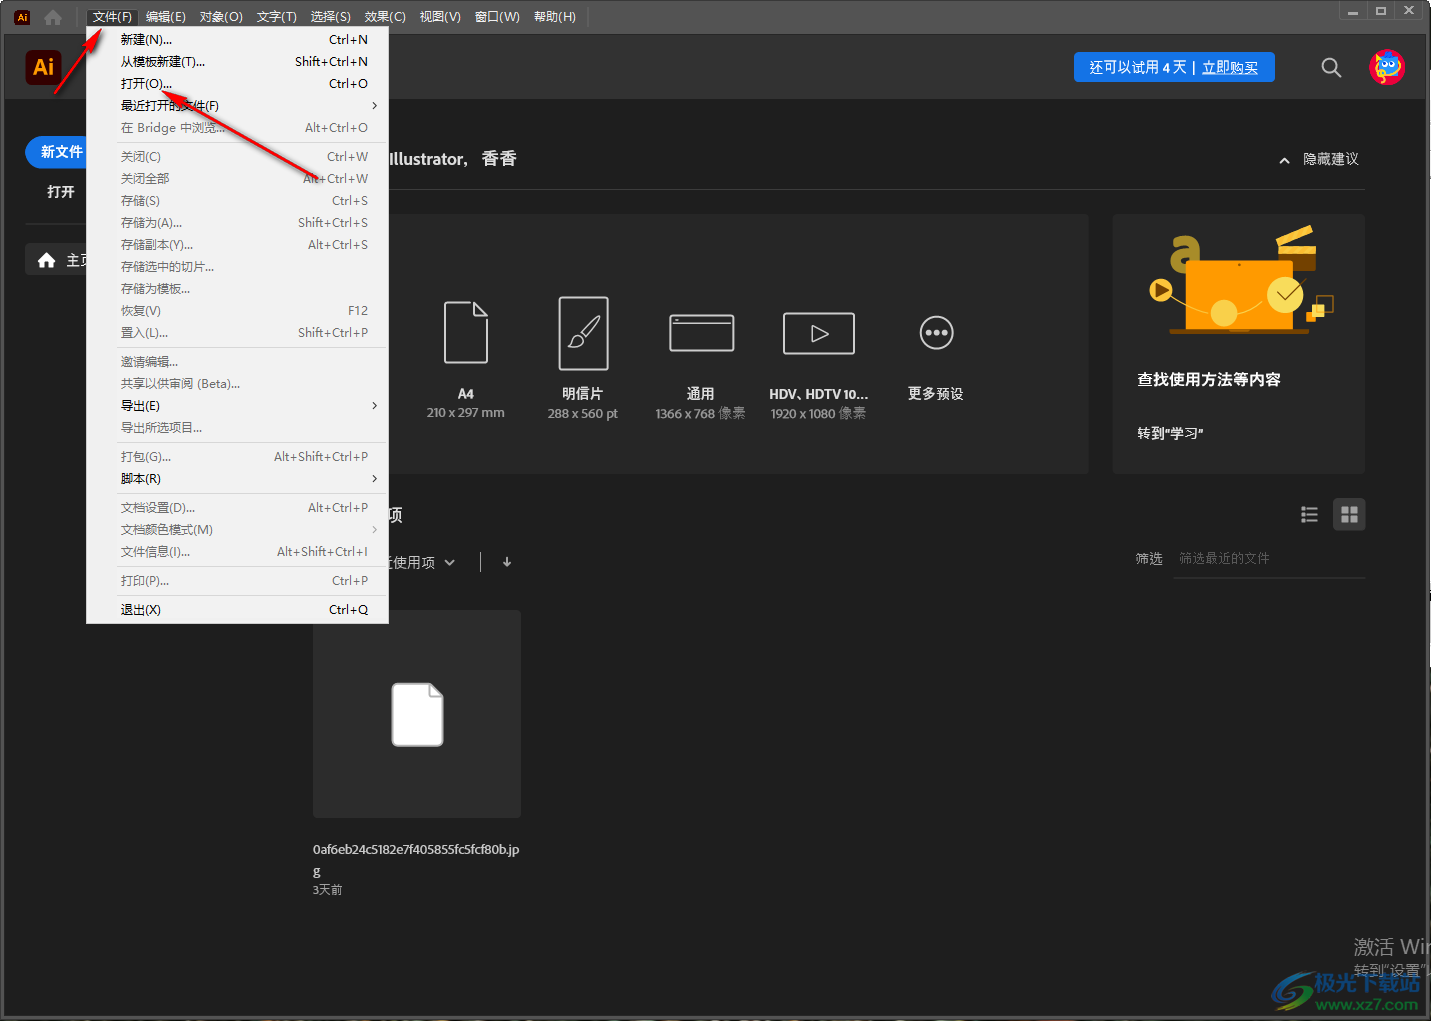Expand the 脚本(R) submenu

[238, 478]
